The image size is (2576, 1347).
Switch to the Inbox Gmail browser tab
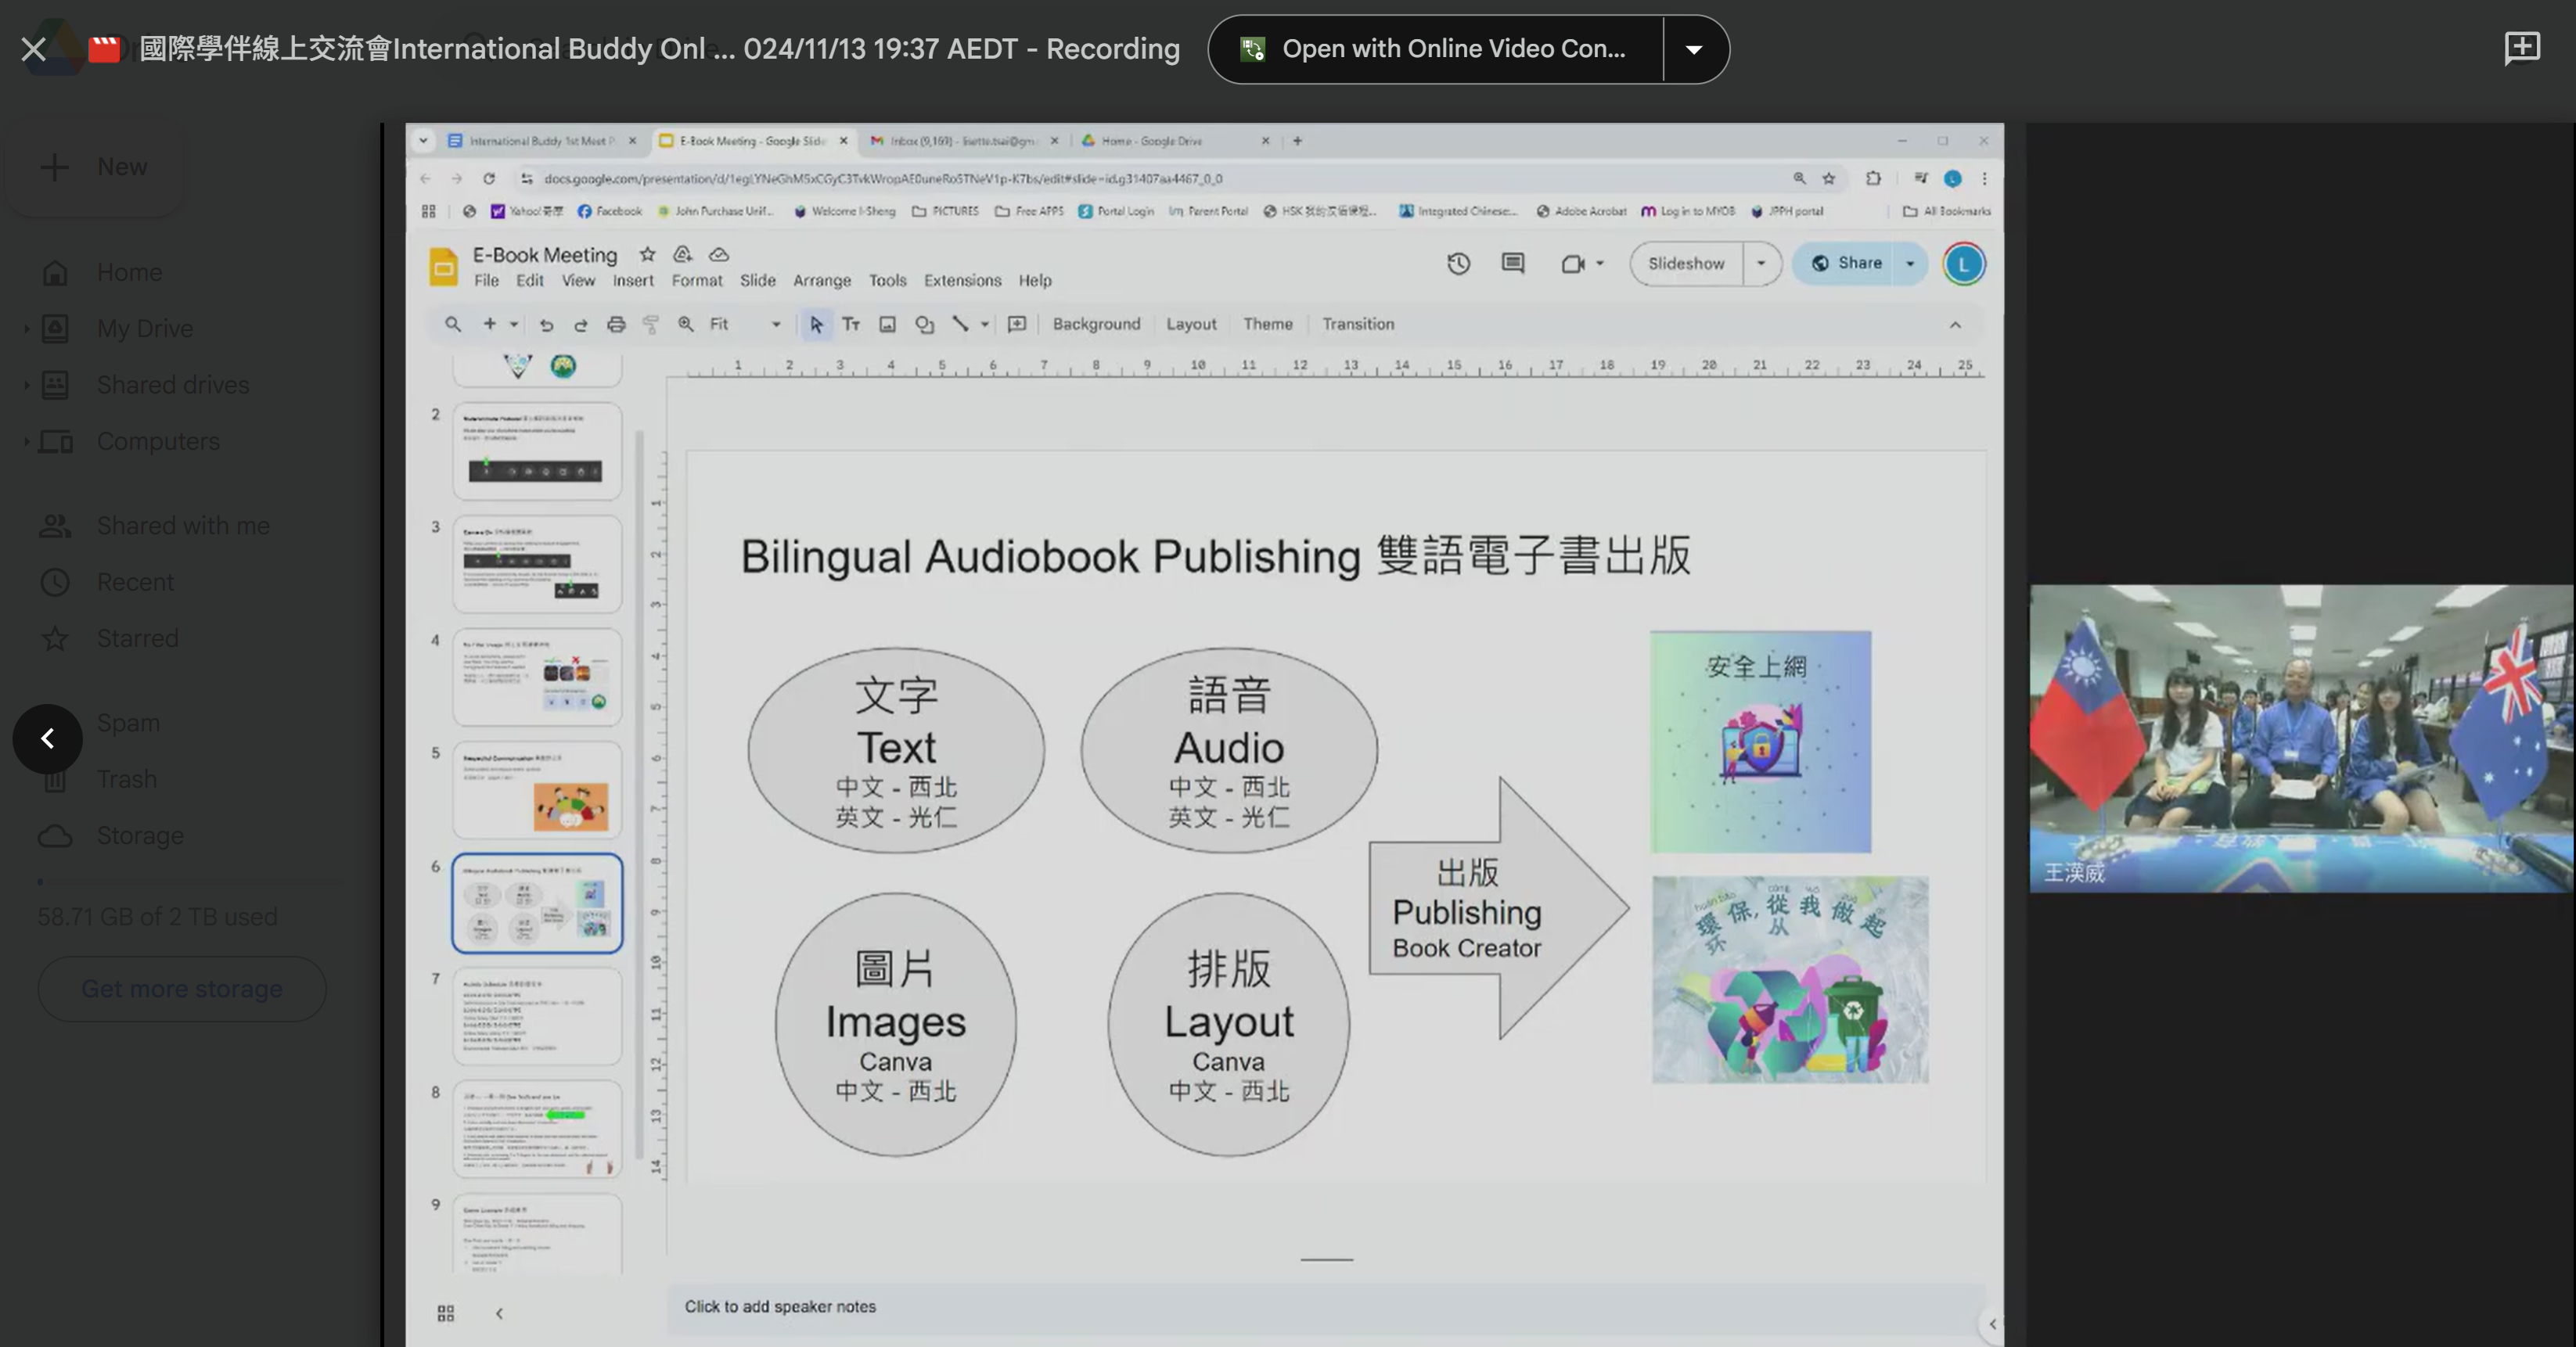[x=962, y=141]
